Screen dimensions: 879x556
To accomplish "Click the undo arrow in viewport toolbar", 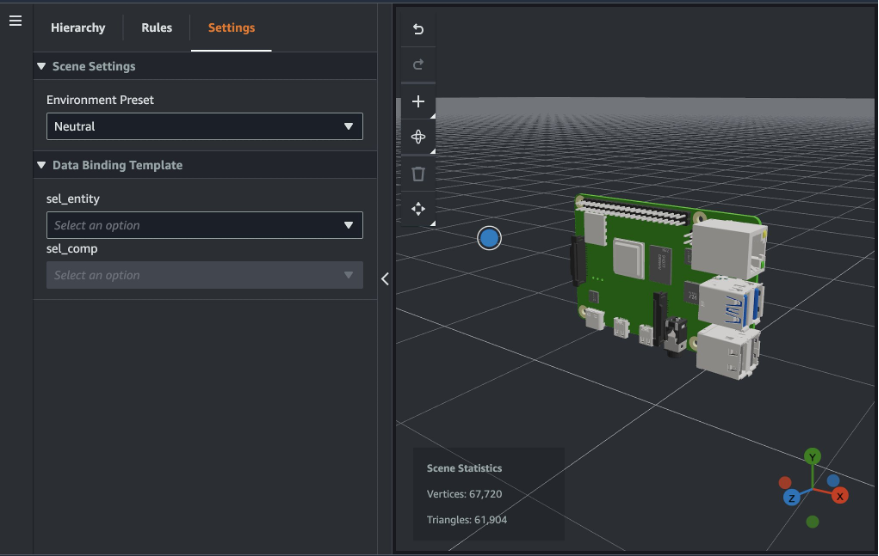I will click(418, 29).
